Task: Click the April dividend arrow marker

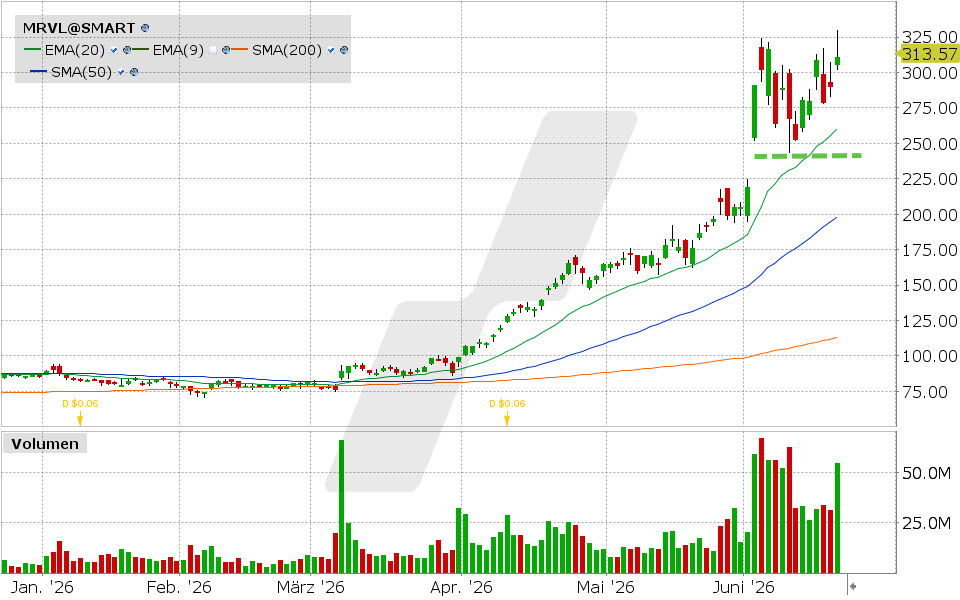Action: [507, 419]
